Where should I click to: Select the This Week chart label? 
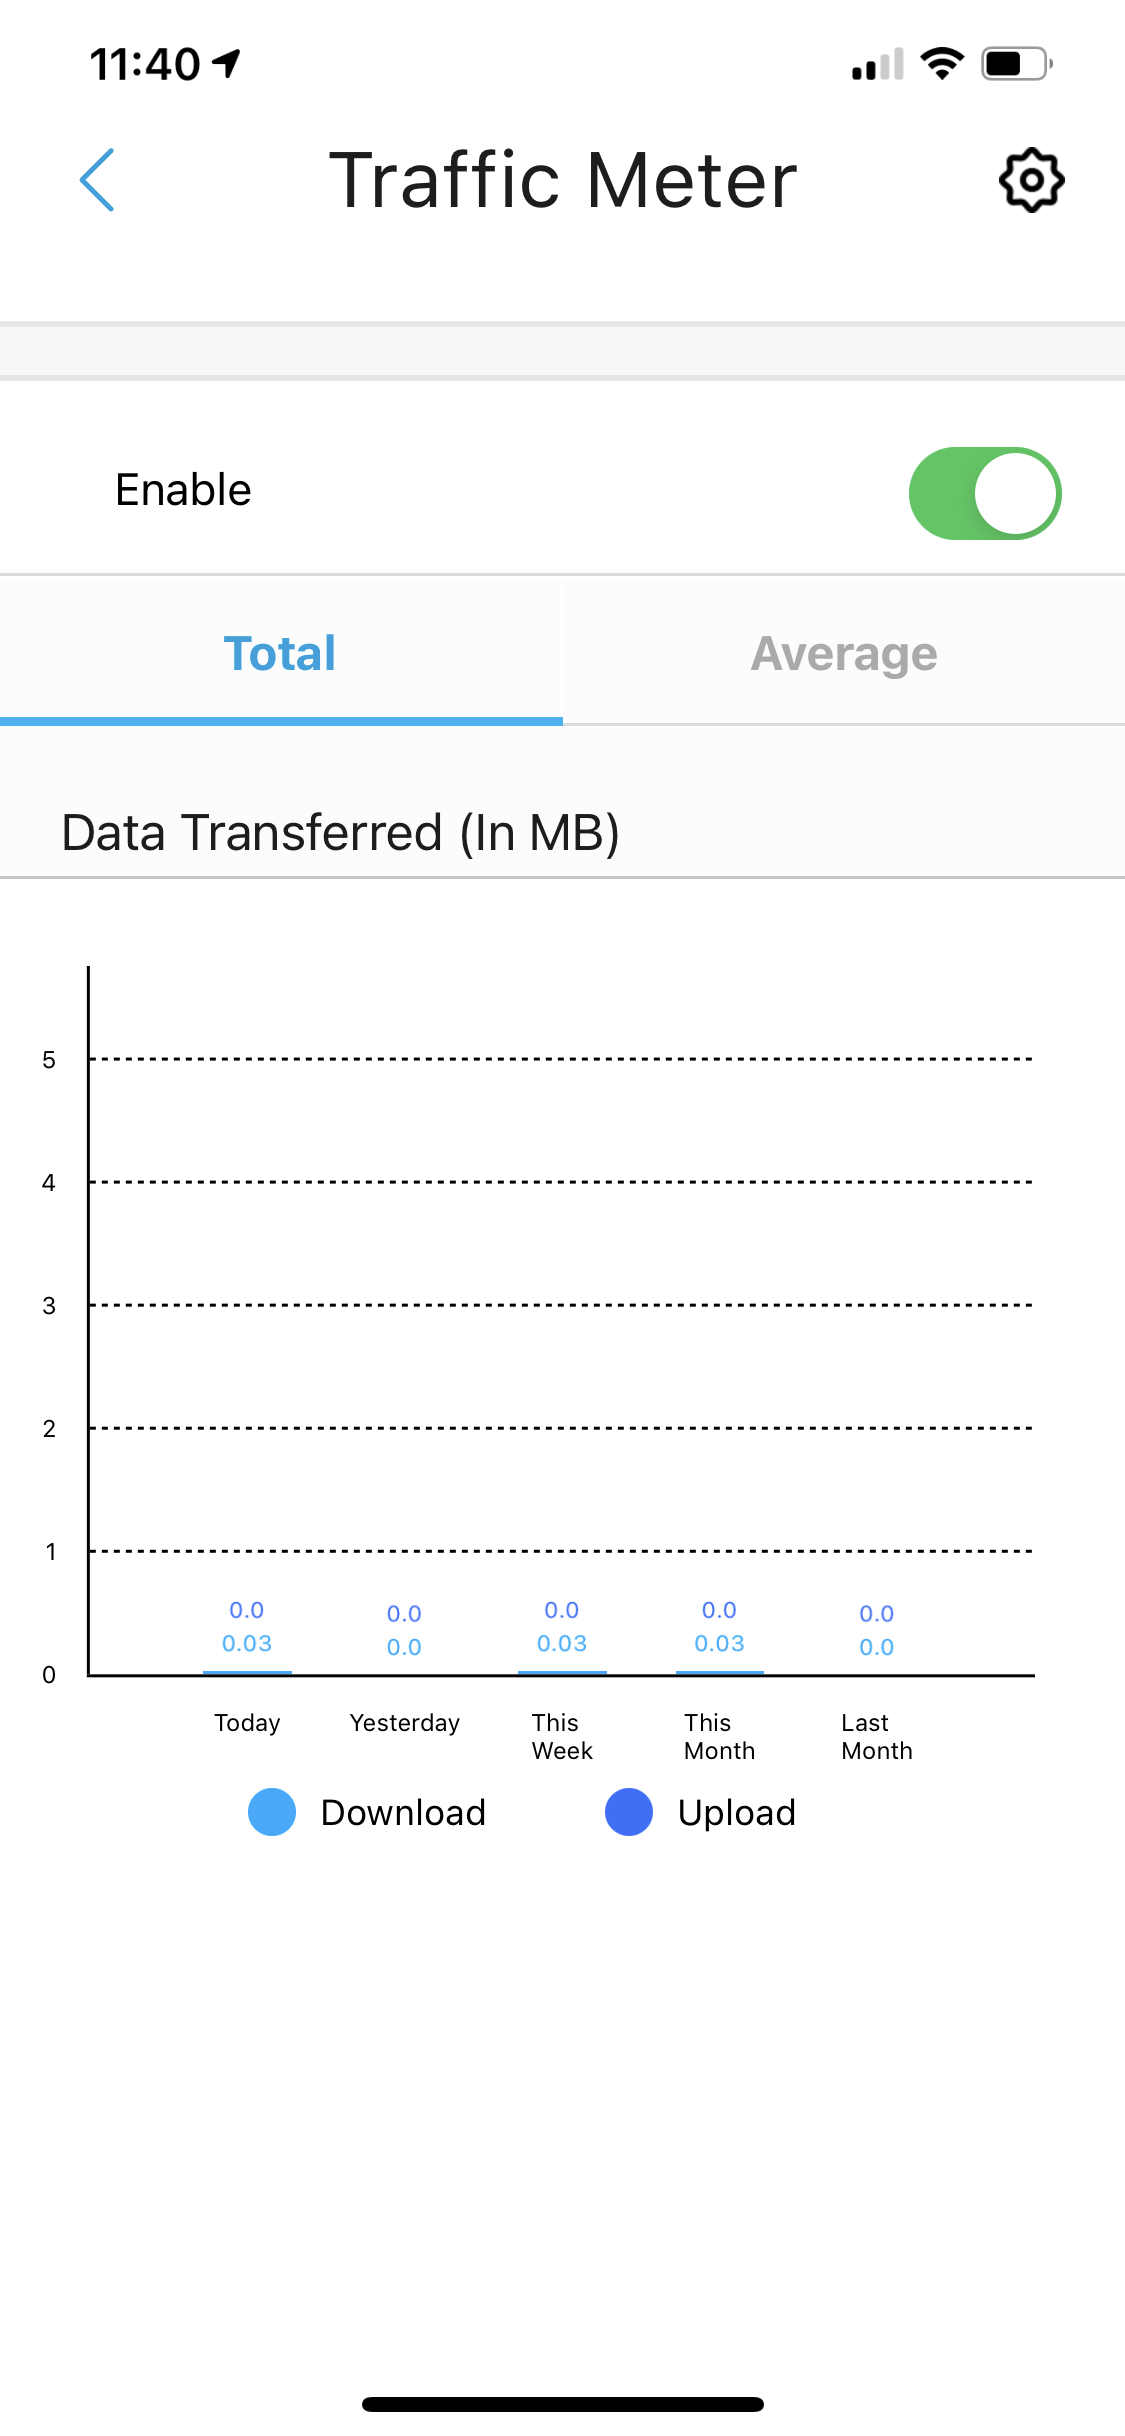pos(562,1736)
